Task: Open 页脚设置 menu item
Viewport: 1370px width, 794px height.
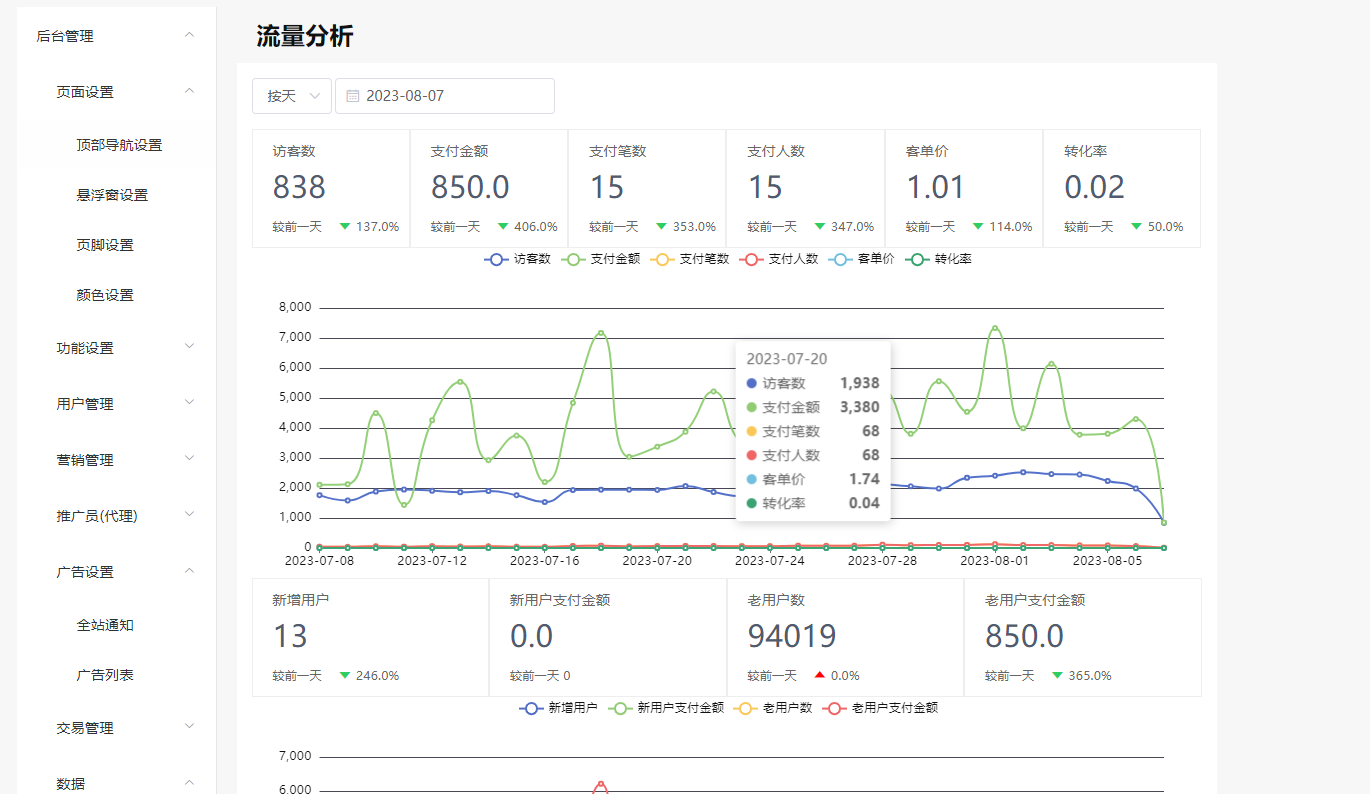Action: pyautogui.click(x=105, y=245)
